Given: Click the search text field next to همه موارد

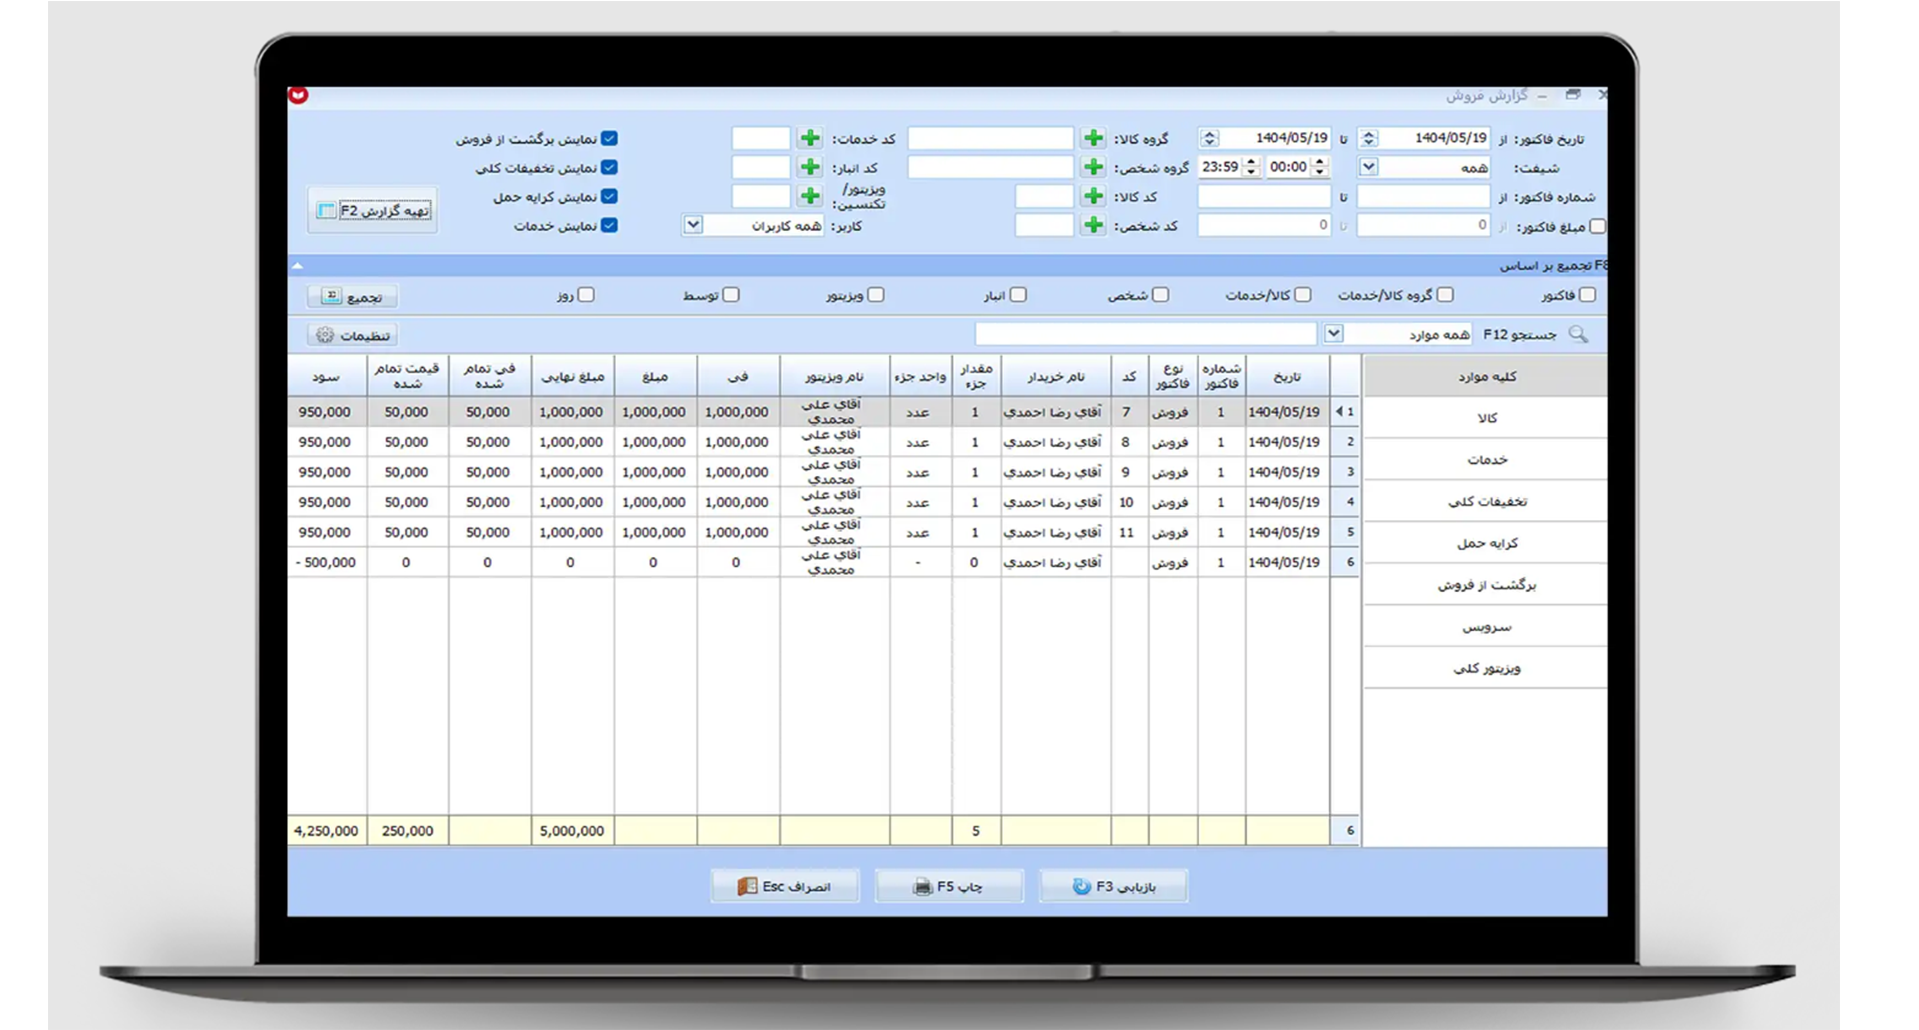Looking at the screenshot, I should pos(1145,334).
